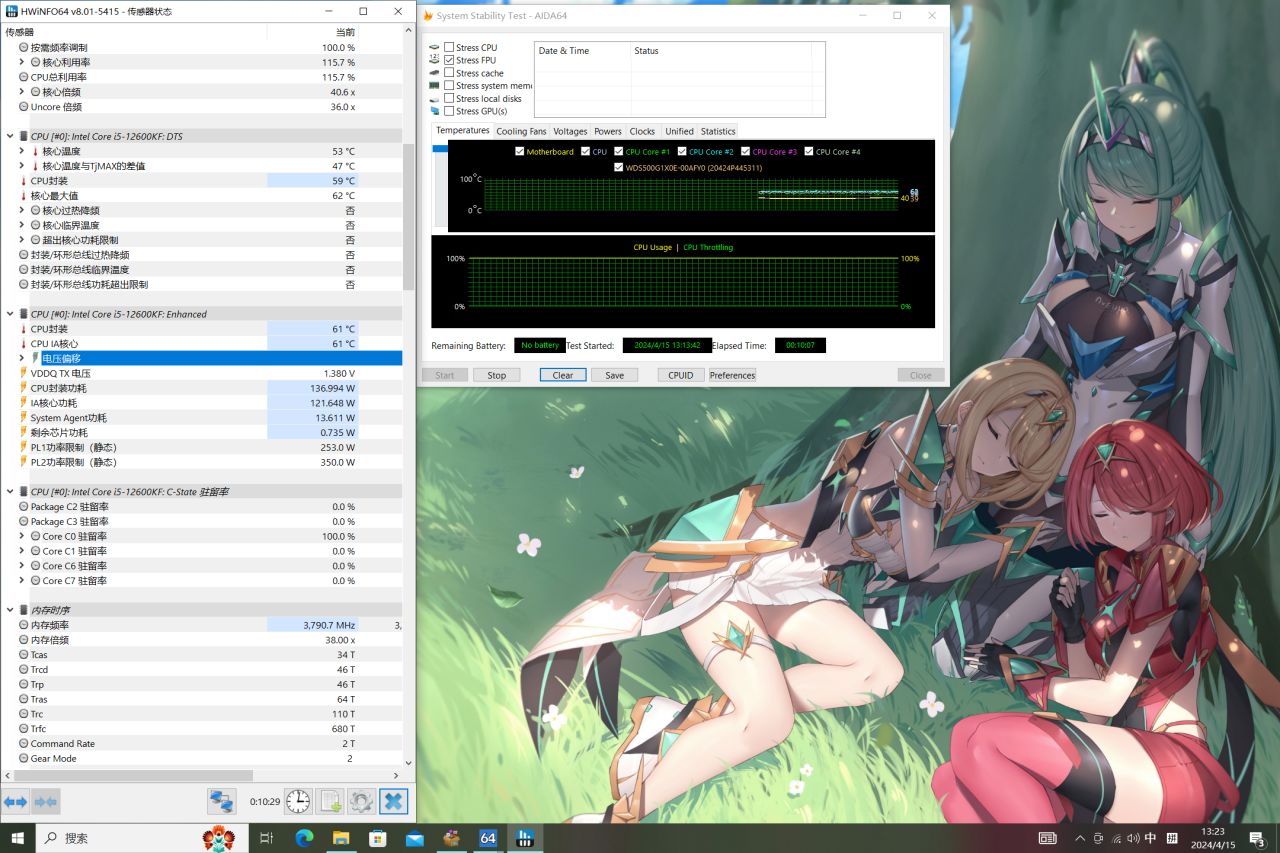Enable the Stress GPU(s) checkbox
The image size is (1280, 853).
[449, 111]
